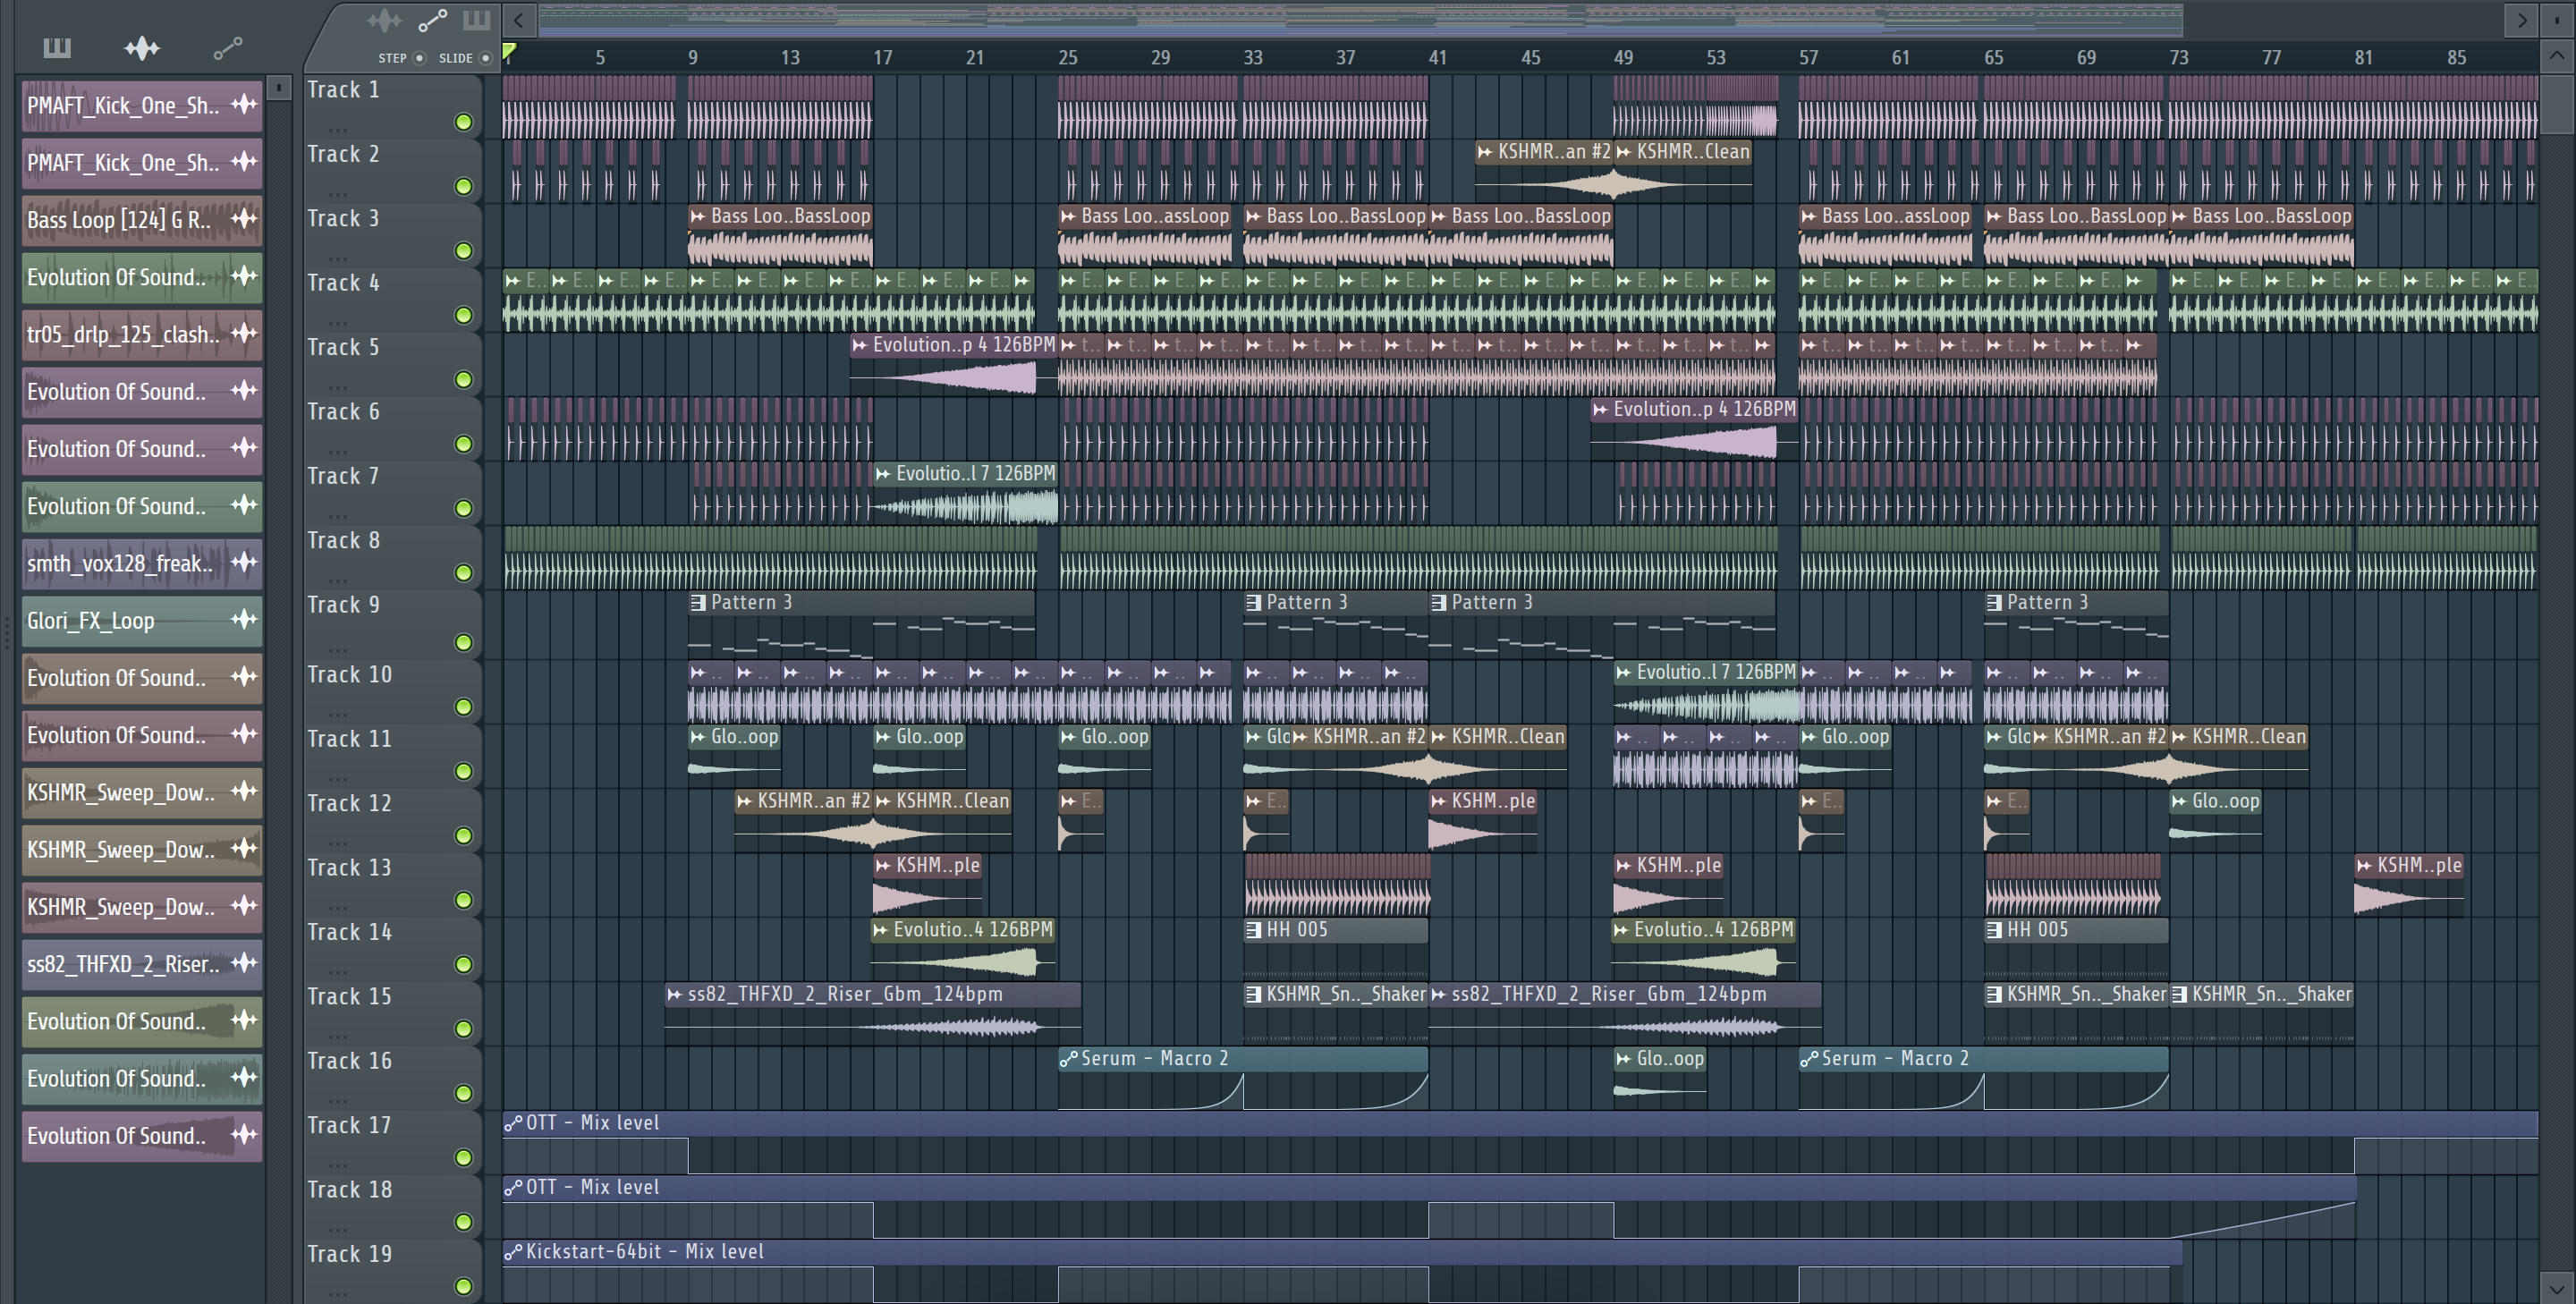Viewport: 2576px width, 1304px height.
Task: Open clip menu of OTT - Mix level on Track 18
Action: (513, 1188)
